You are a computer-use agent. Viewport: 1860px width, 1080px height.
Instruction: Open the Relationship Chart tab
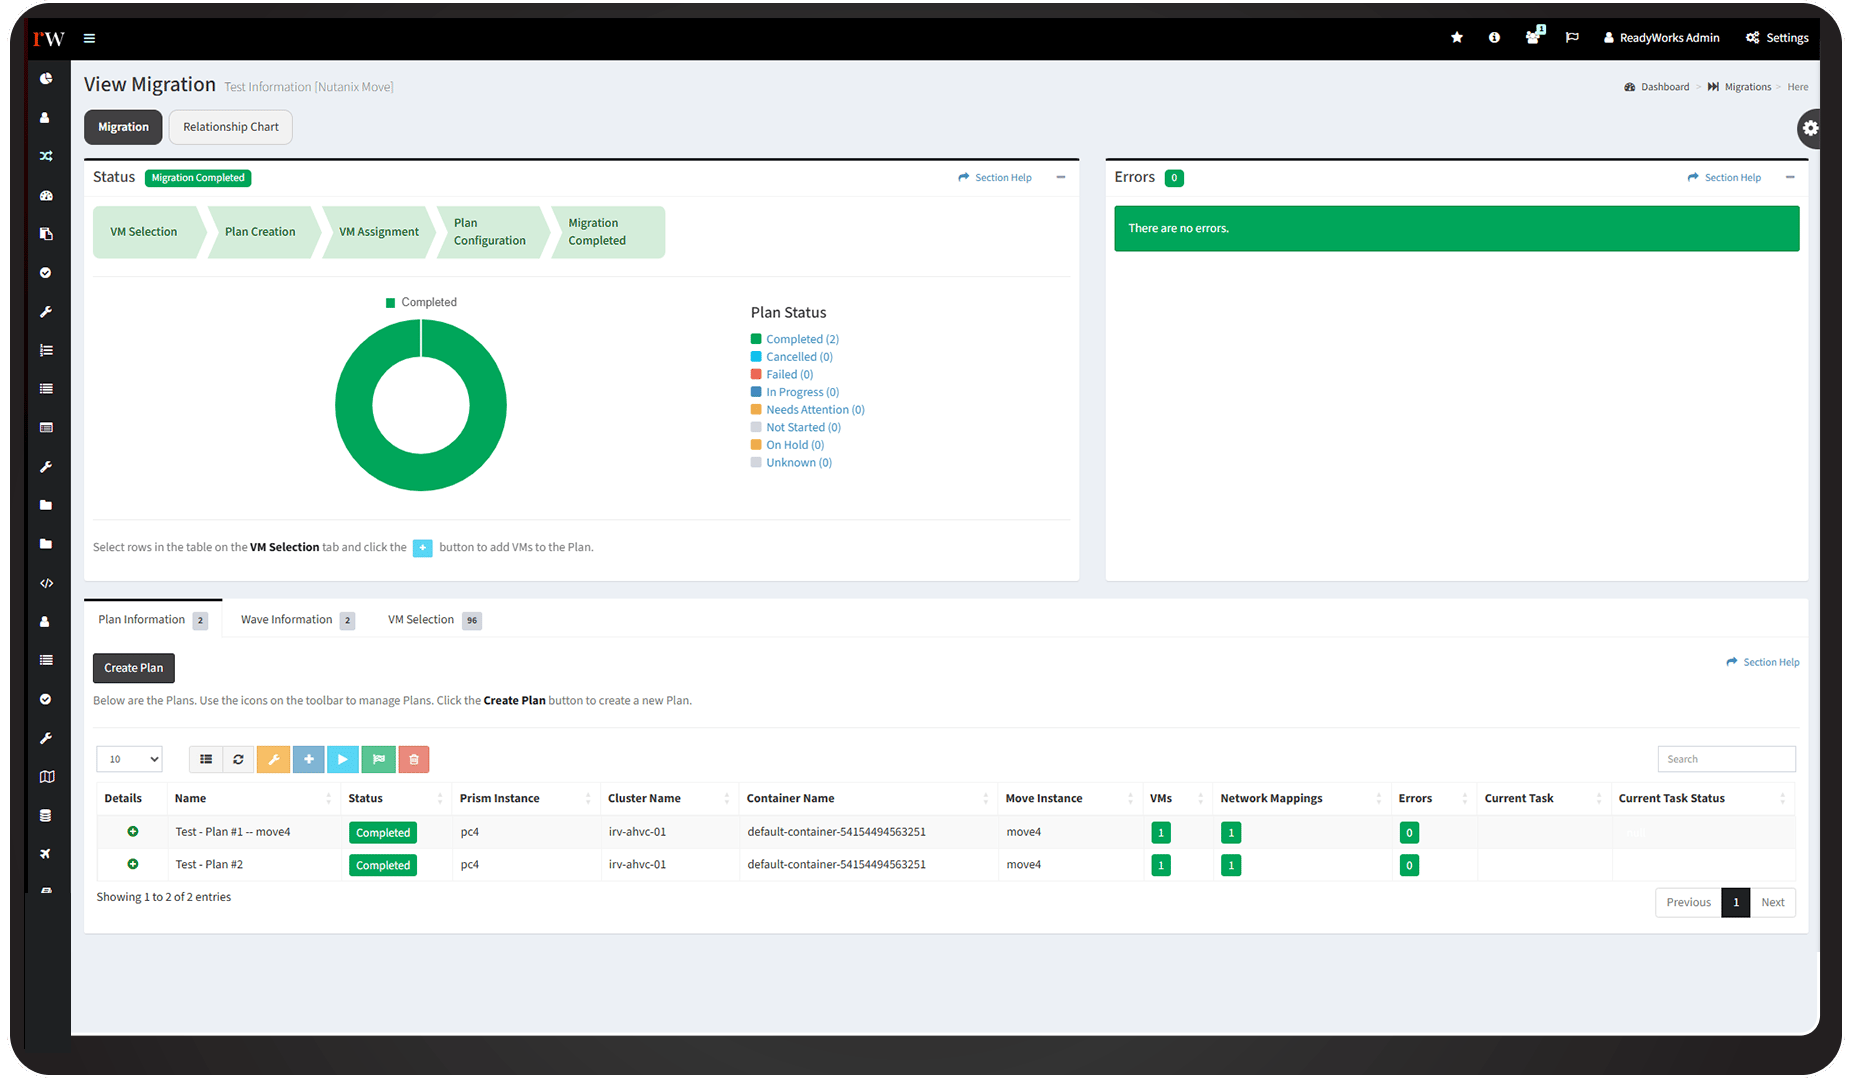pyautogui.click(x=230, y=127)
